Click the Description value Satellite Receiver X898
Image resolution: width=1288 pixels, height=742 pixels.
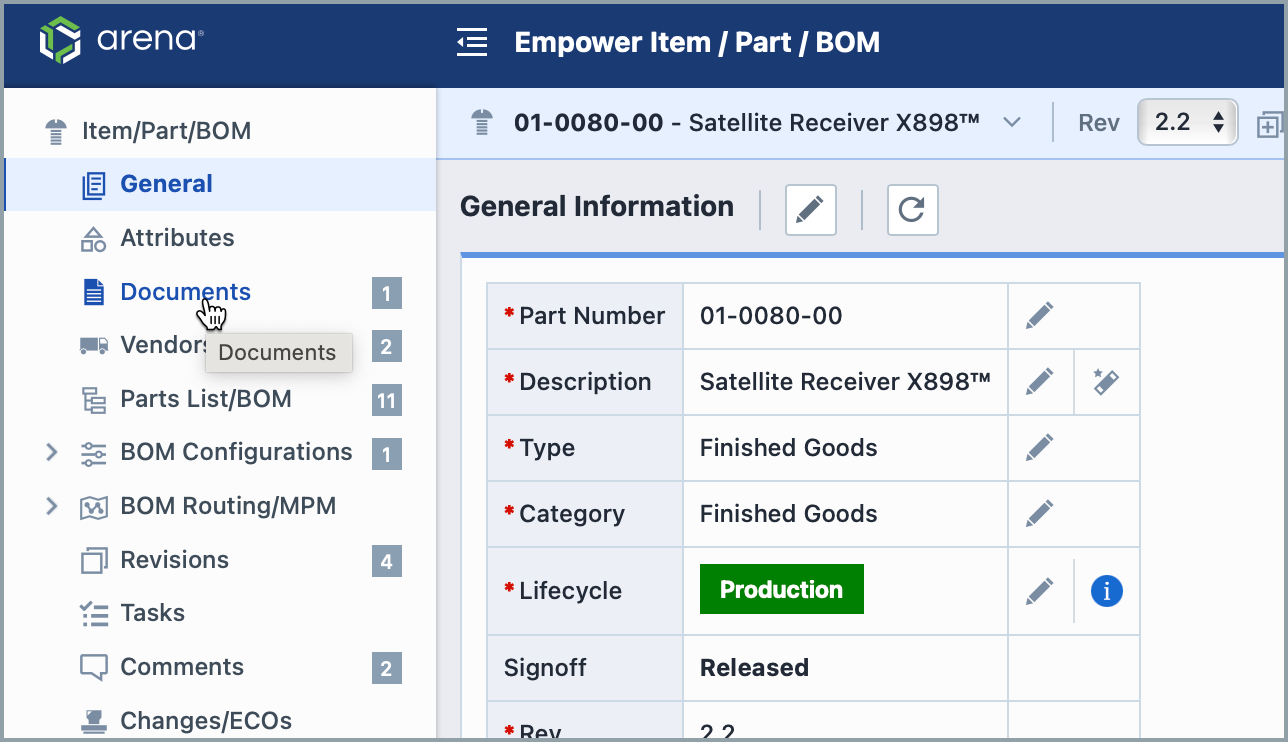pyautogui.click(x=845, y=382)
